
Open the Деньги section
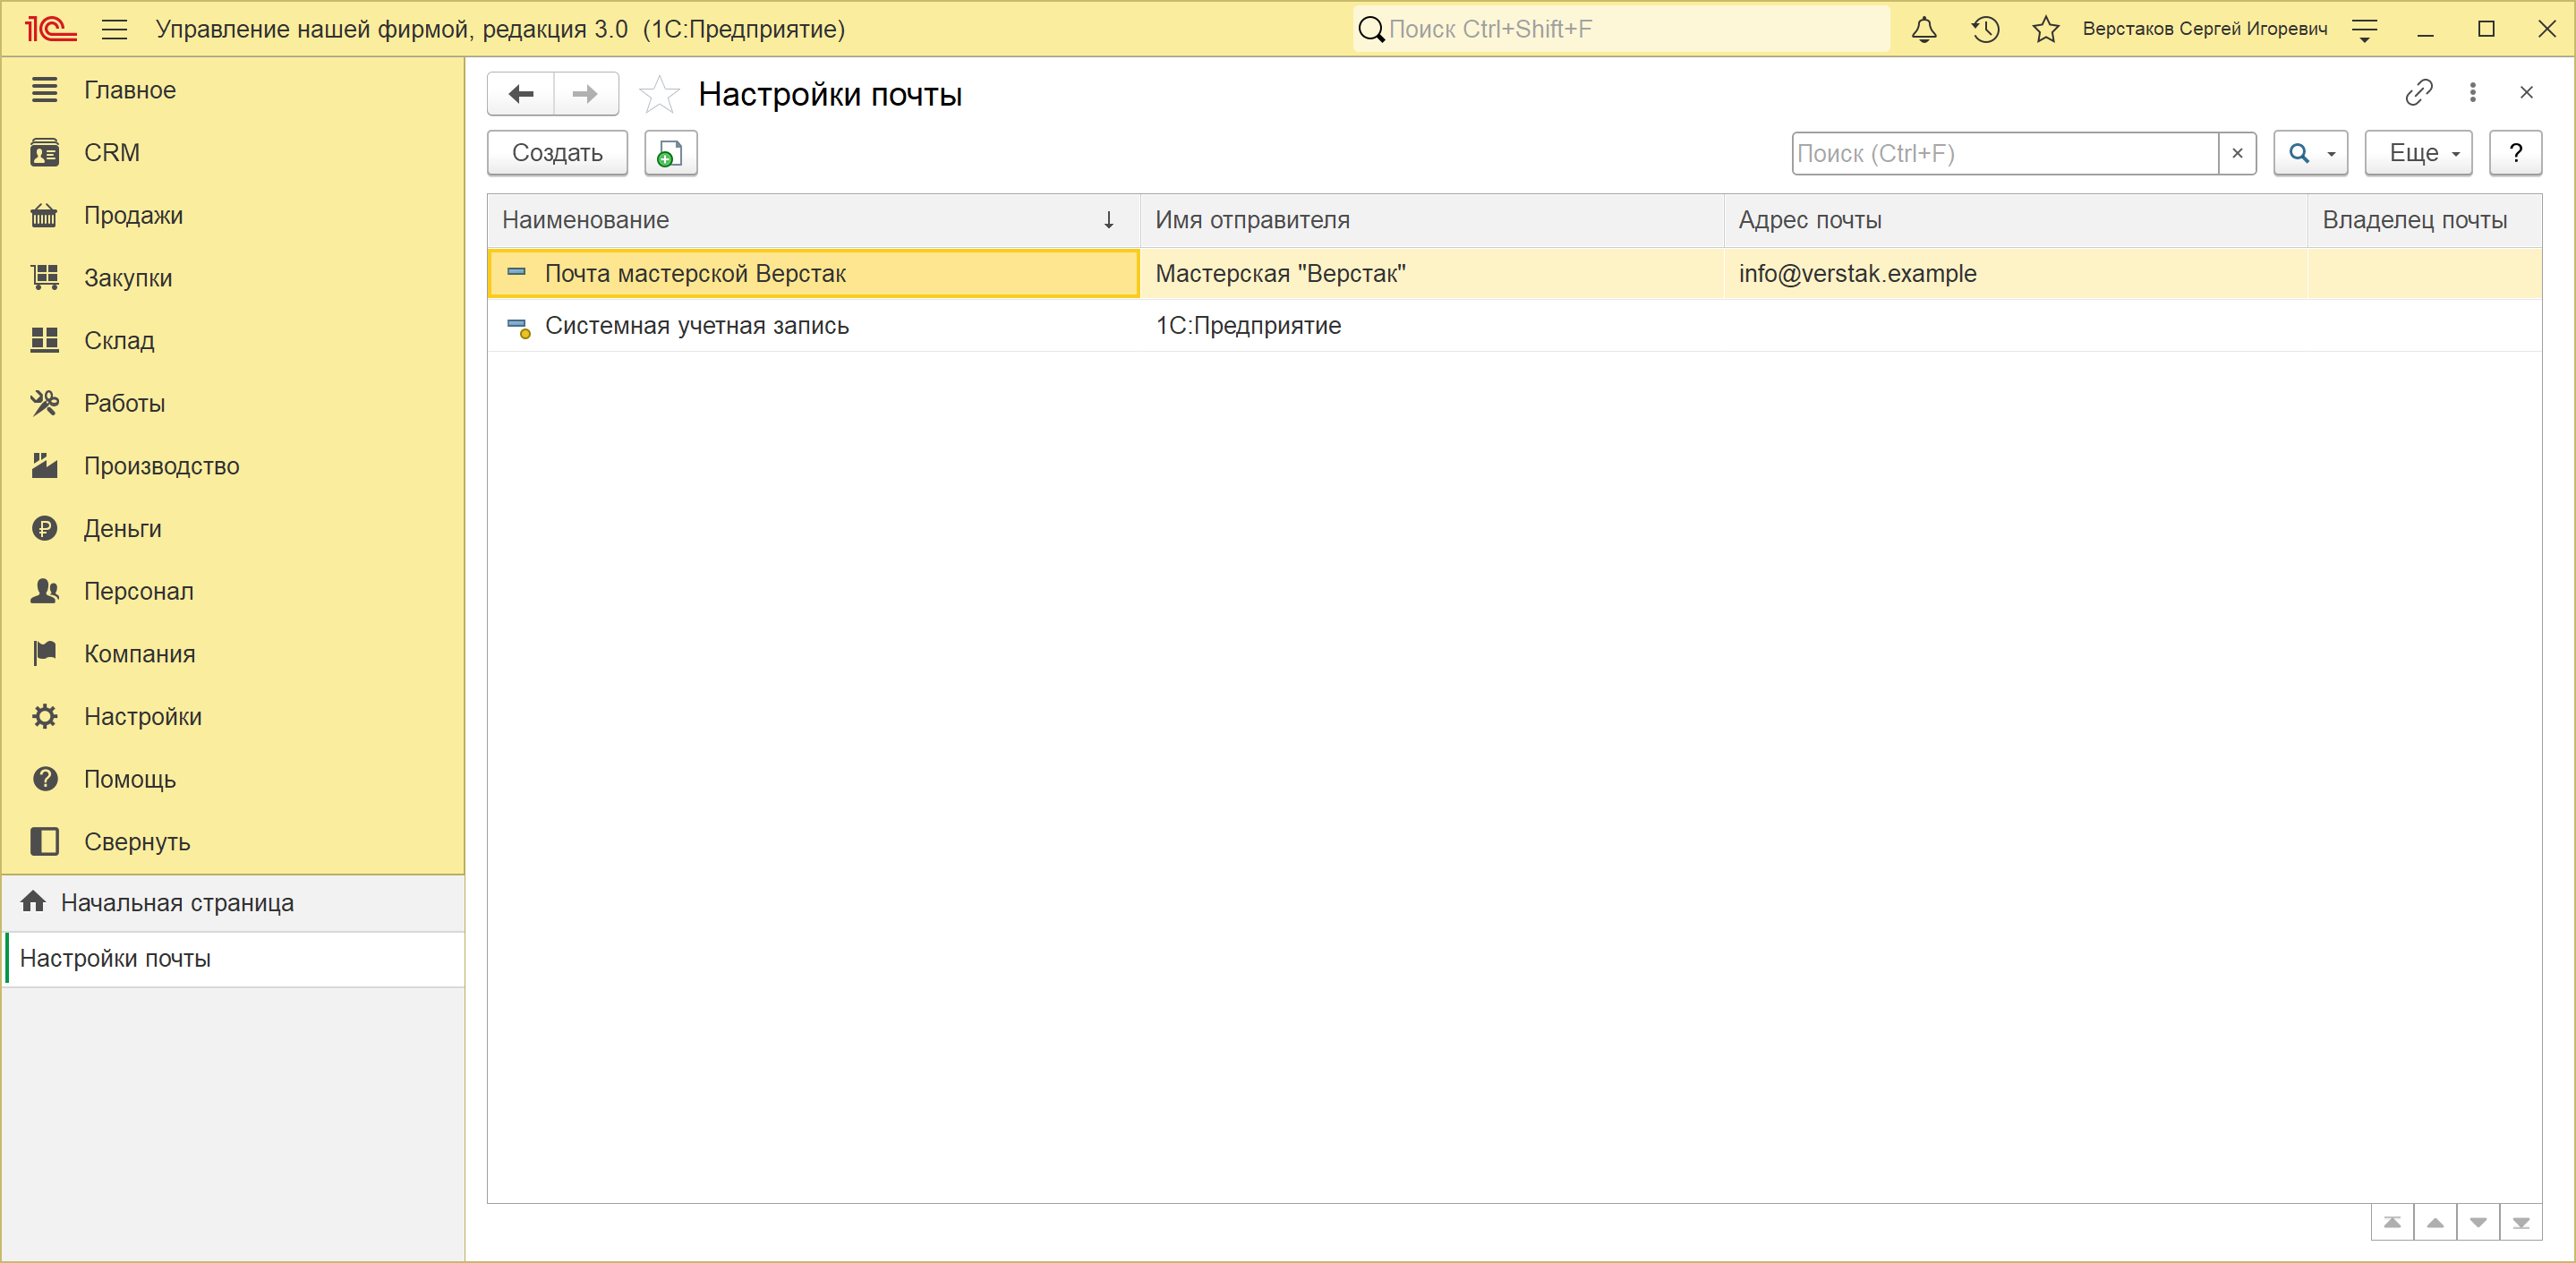(234, 529)
